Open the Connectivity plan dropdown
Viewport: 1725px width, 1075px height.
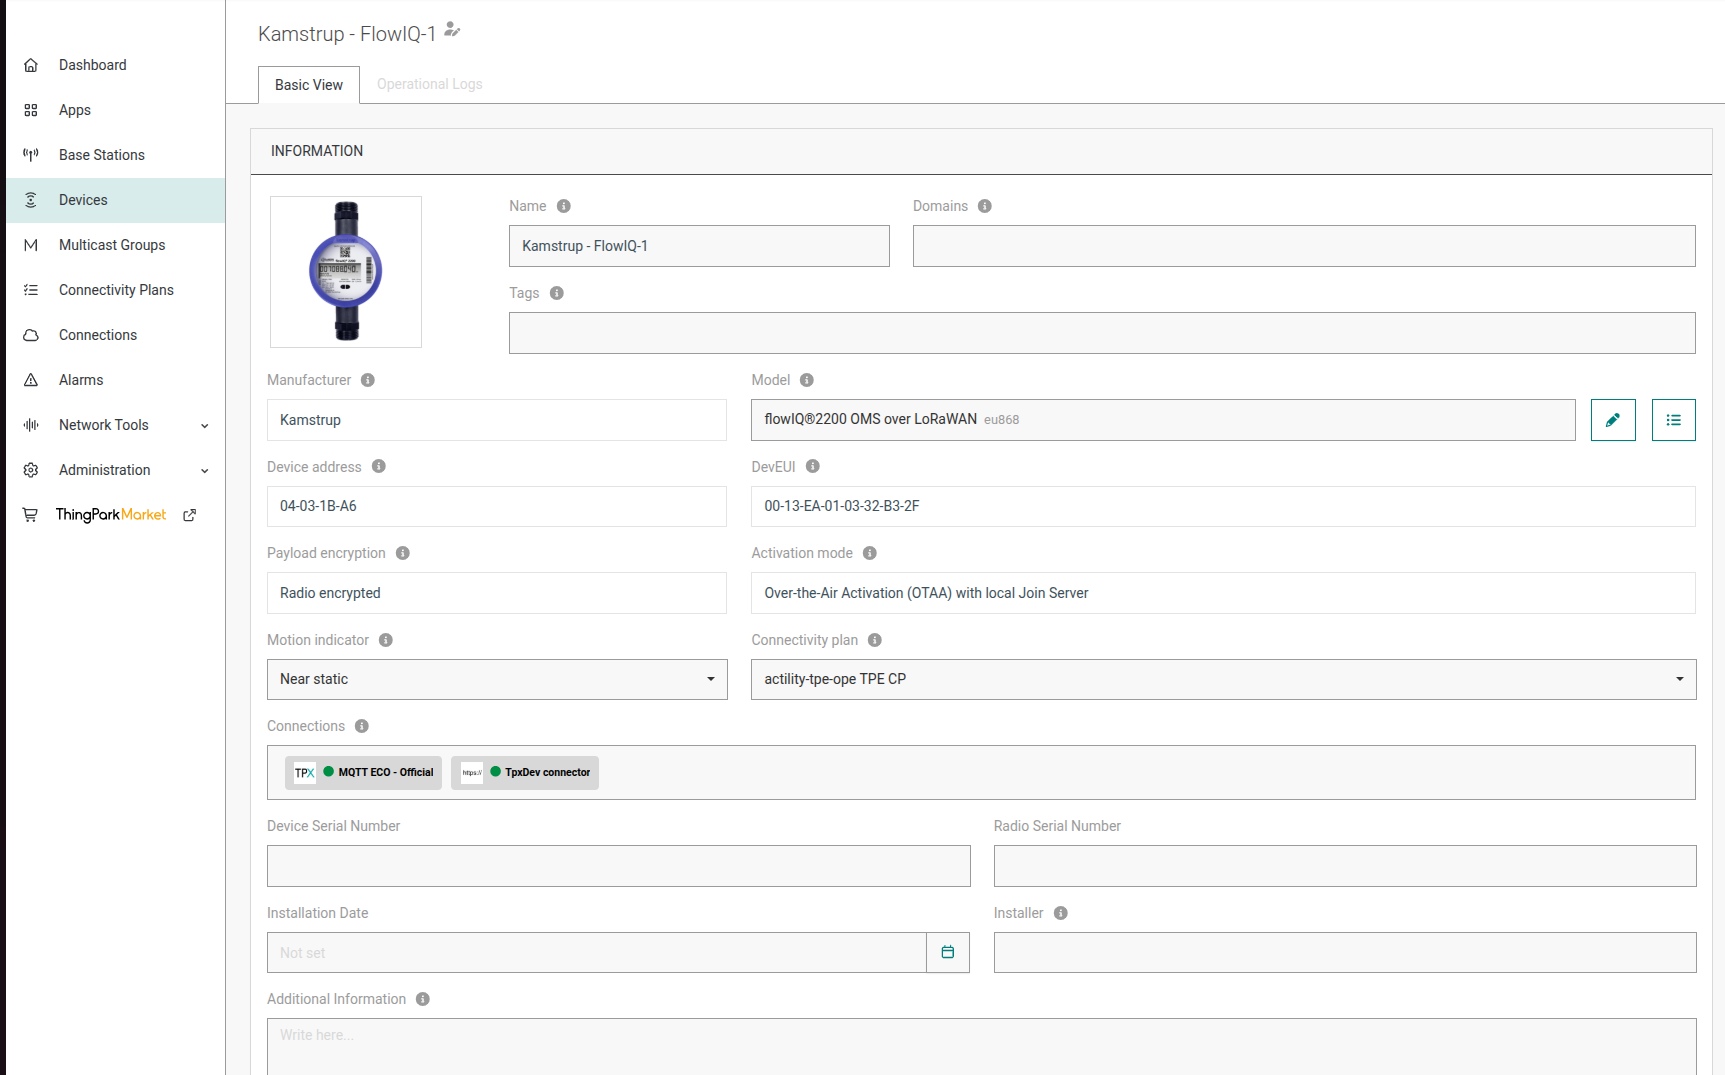[1224, 679]
